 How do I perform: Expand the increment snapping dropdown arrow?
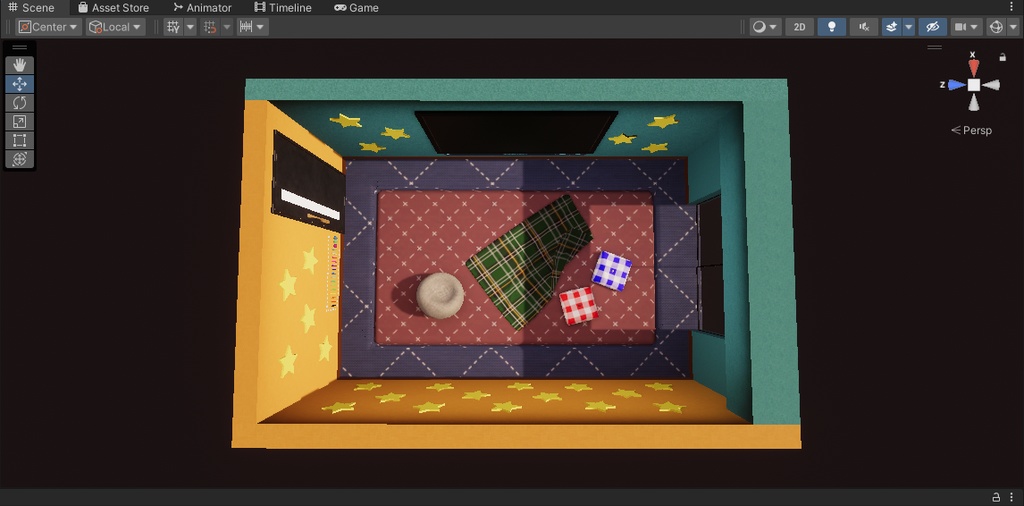pyautogui.click(x=261, y=27)
